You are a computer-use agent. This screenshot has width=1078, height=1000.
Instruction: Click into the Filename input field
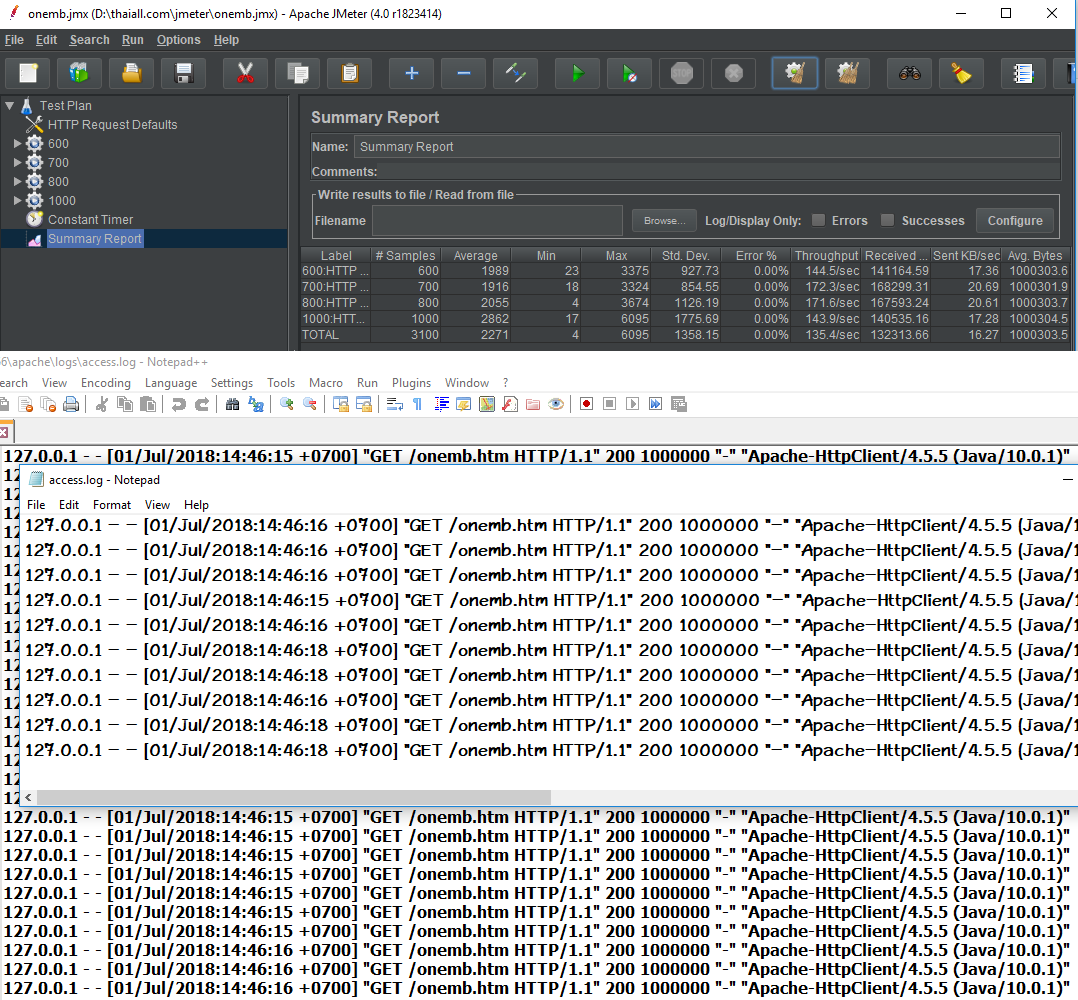click(x=498, y=221)
